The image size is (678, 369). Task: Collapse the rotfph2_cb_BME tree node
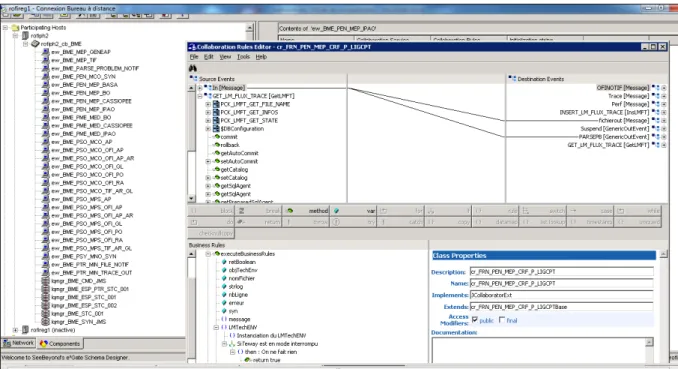click(26, 44)
